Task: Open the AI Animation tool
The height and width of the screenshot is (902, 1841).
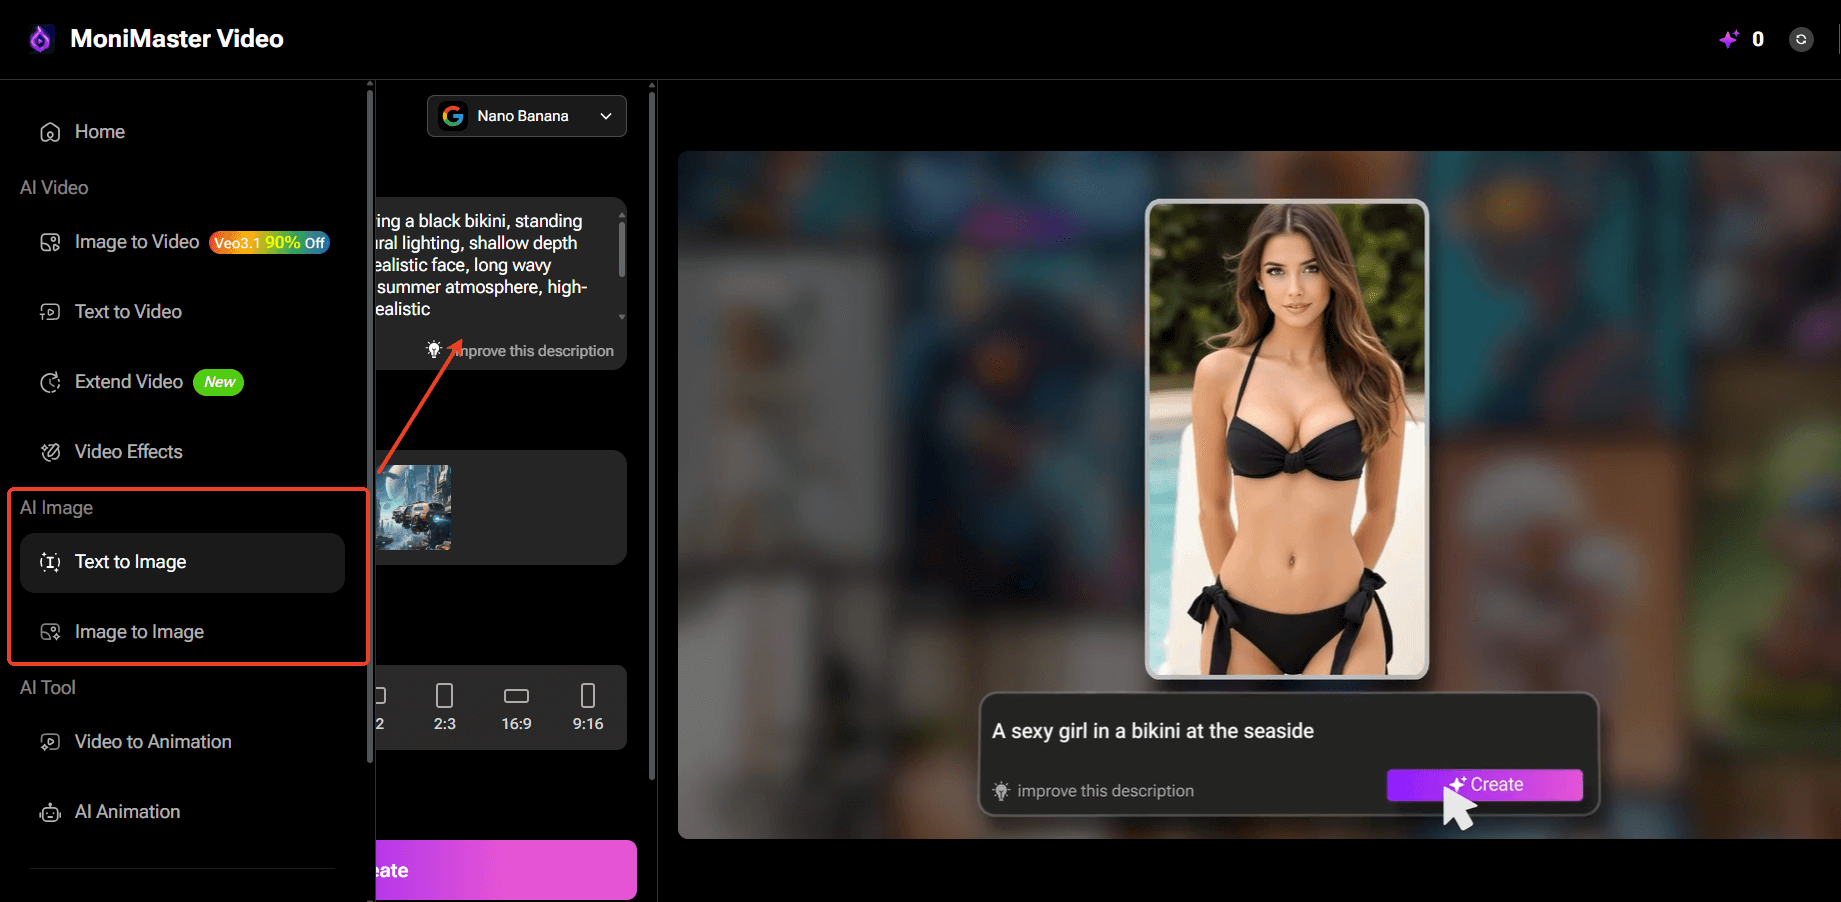Action: (127, 811)
